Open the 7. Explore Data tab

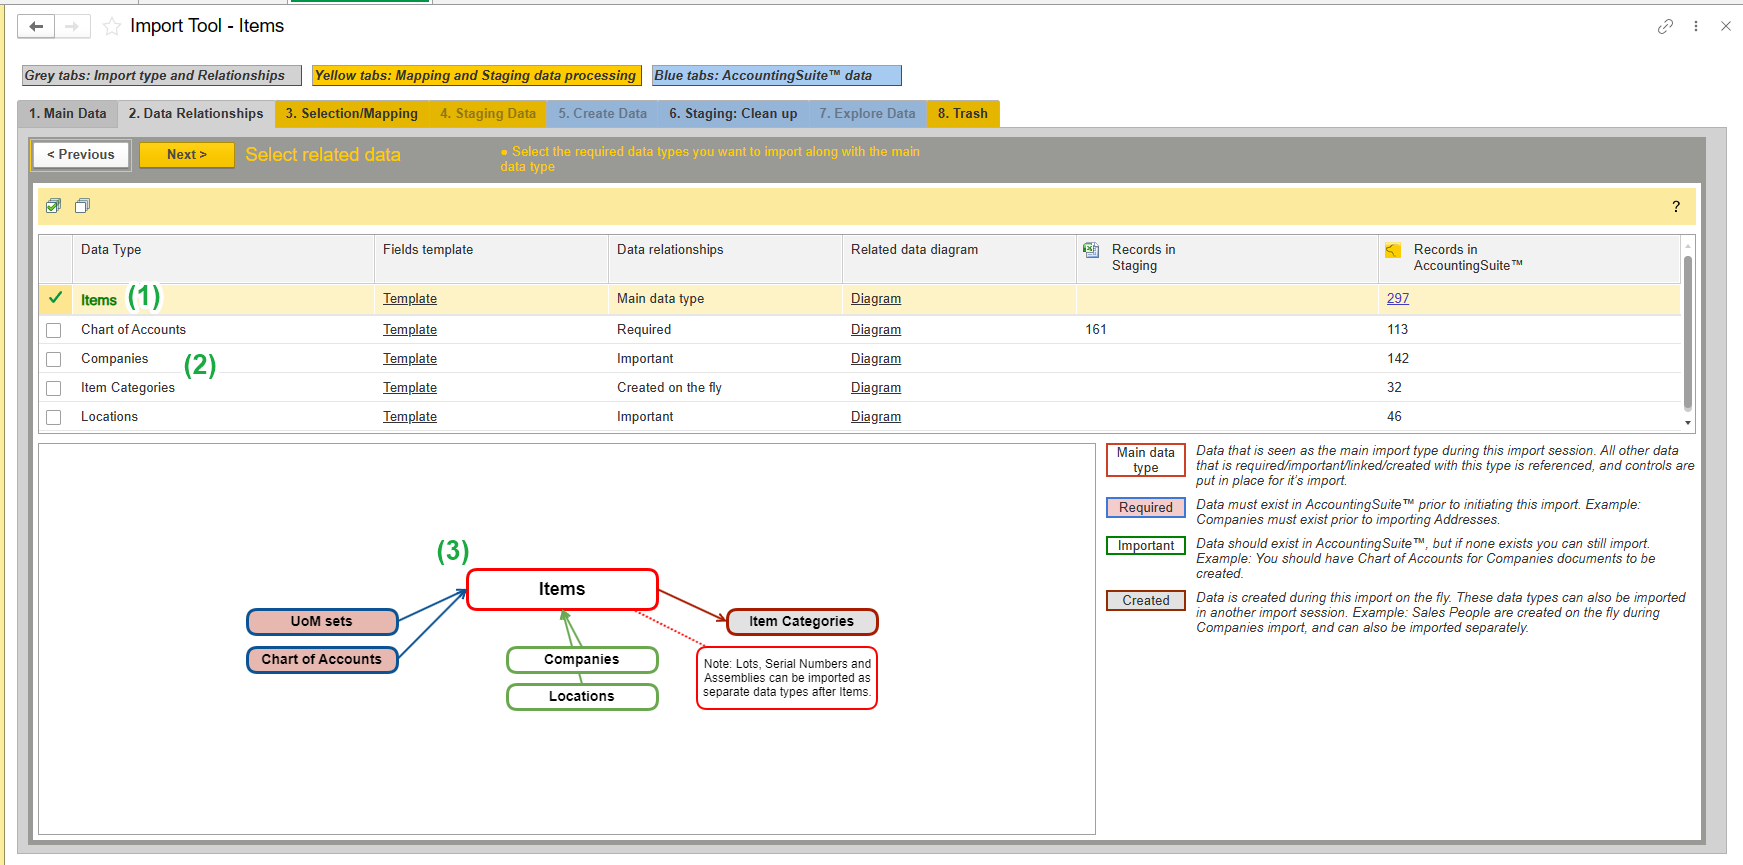click(867, 114)
